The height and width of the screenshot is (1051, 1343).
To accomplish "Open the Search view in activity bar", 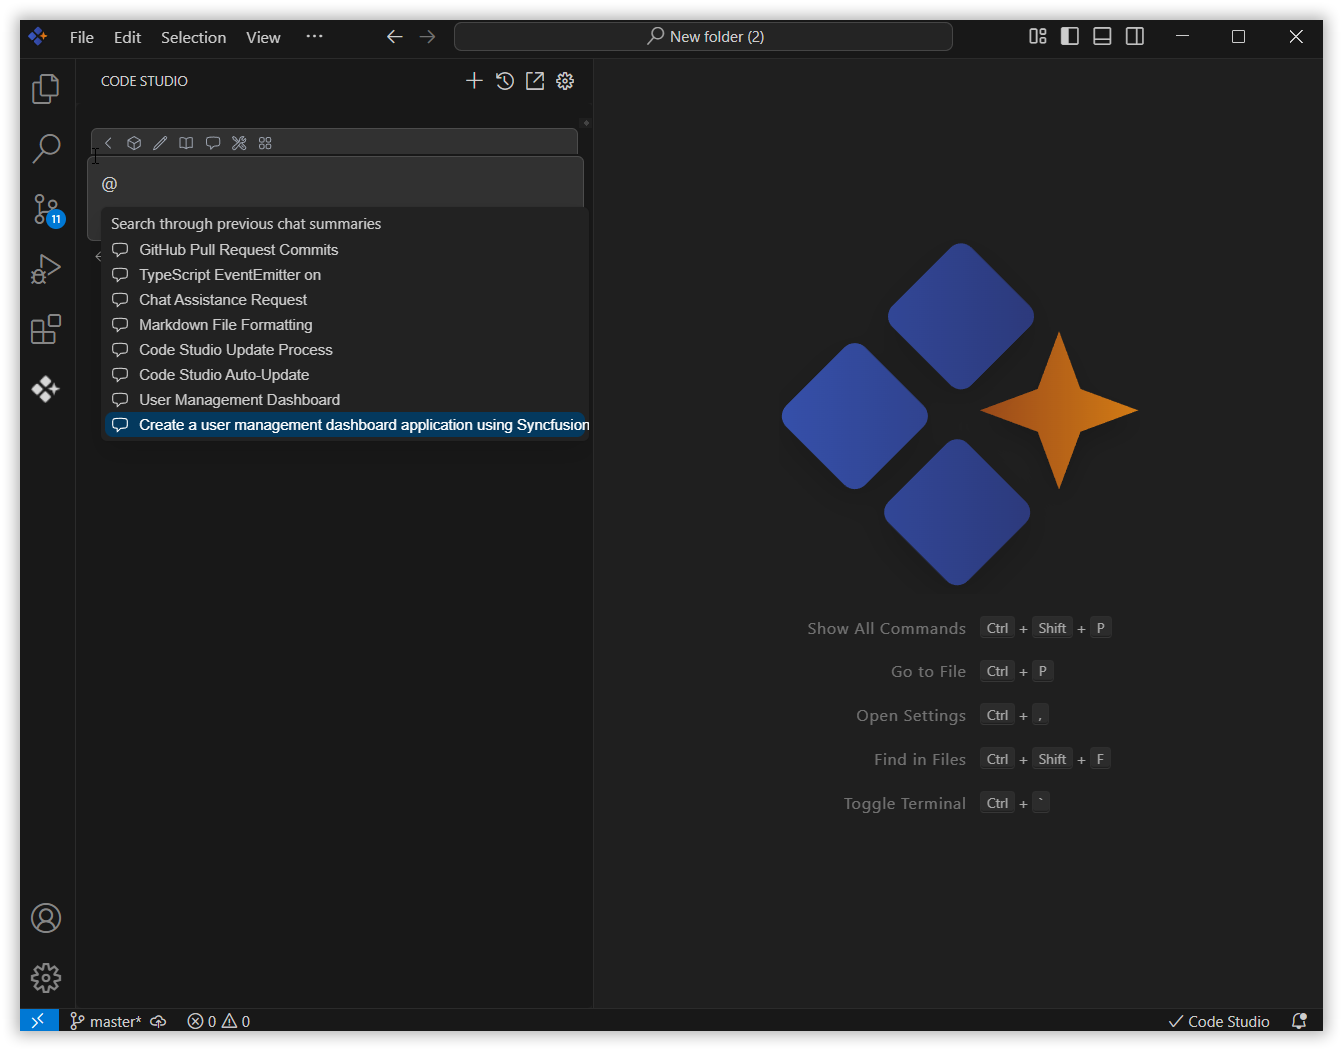I will click(x=46, y=149).
